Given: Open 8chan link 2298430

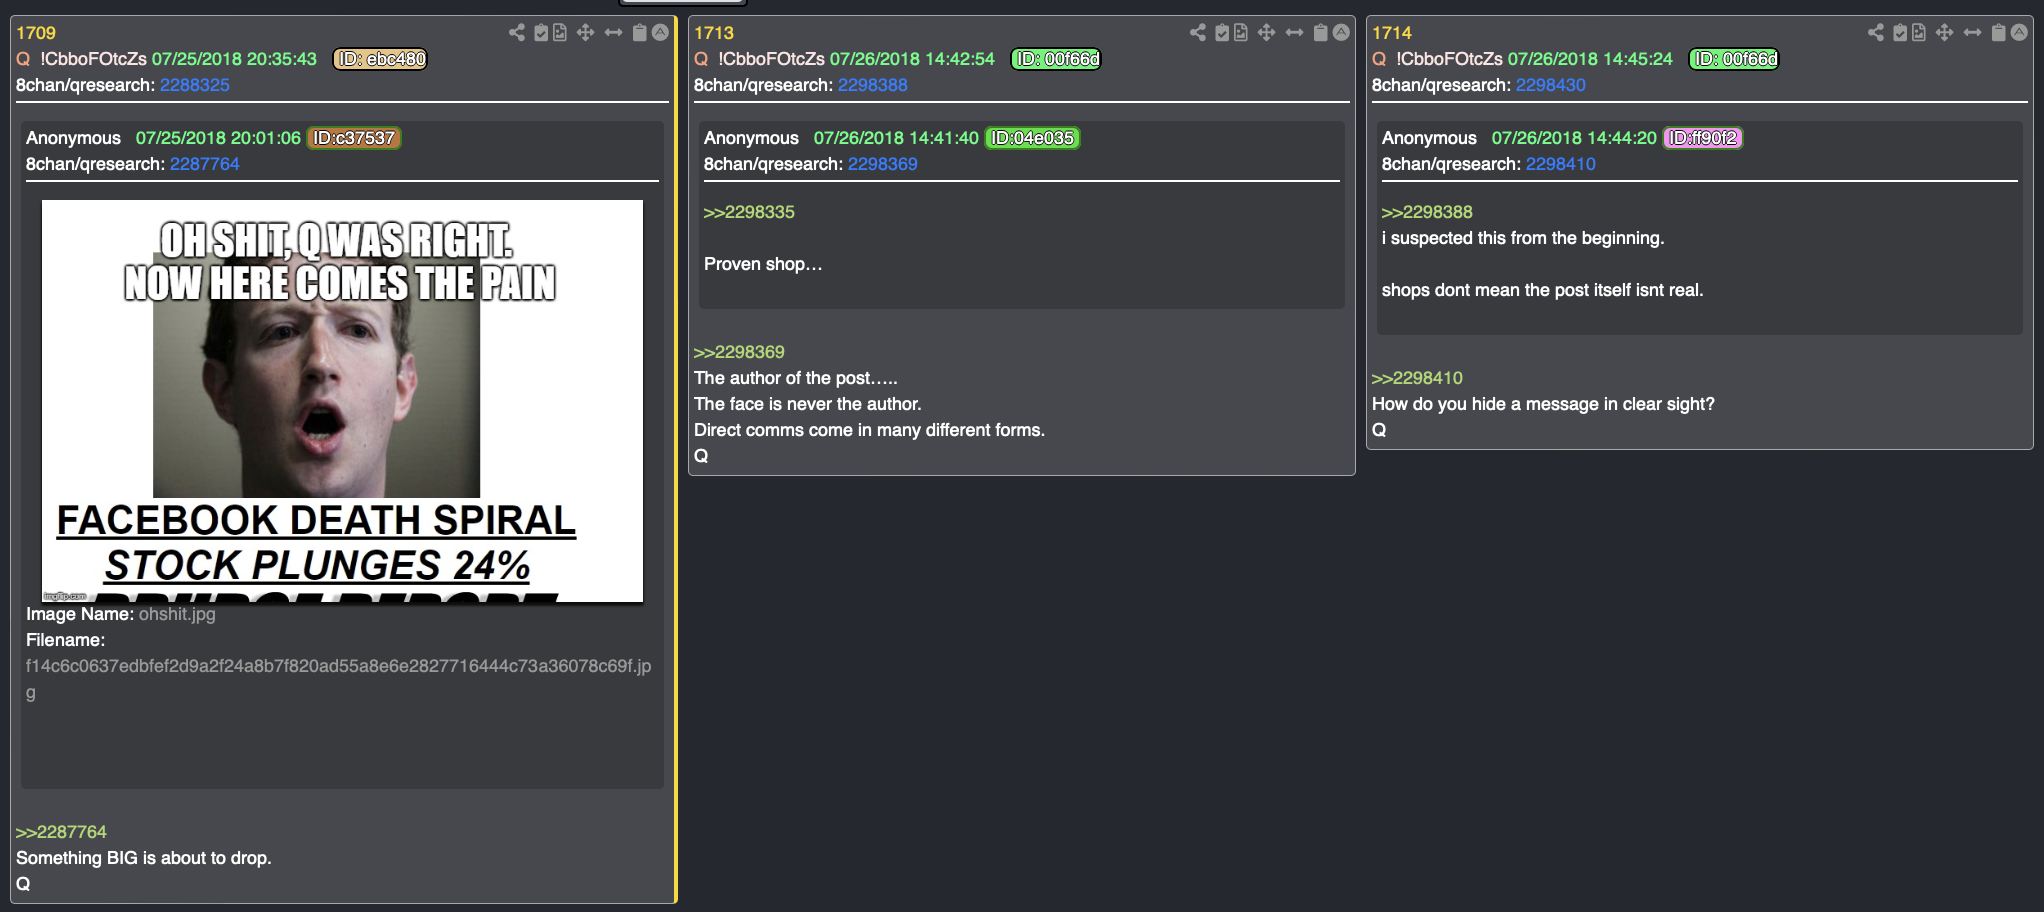Looking at the screenshot, I should tap(1551, 85).
